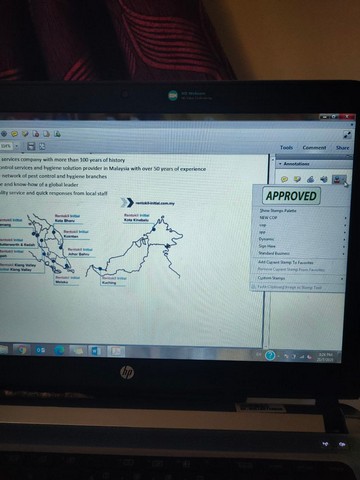Open Microsoft Word from the taskbar
The width and height of the screenshot is (360, 480).
tap(96, 351)
